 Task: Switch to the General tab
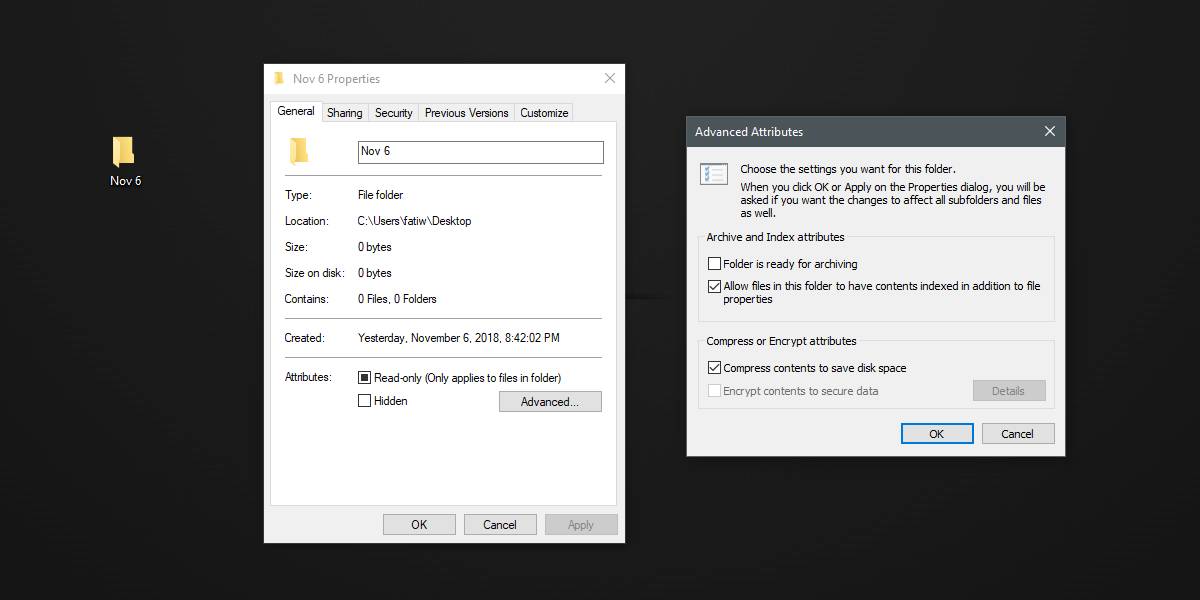coord(296,111)
